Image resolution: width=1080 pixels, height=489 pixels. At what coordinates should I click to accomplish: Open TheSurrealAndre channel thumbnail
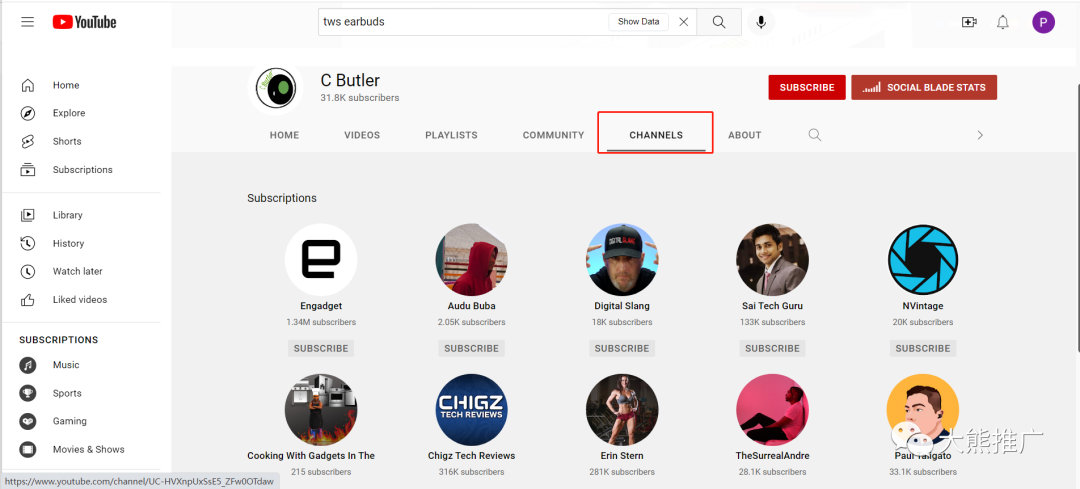click(772, 410)
